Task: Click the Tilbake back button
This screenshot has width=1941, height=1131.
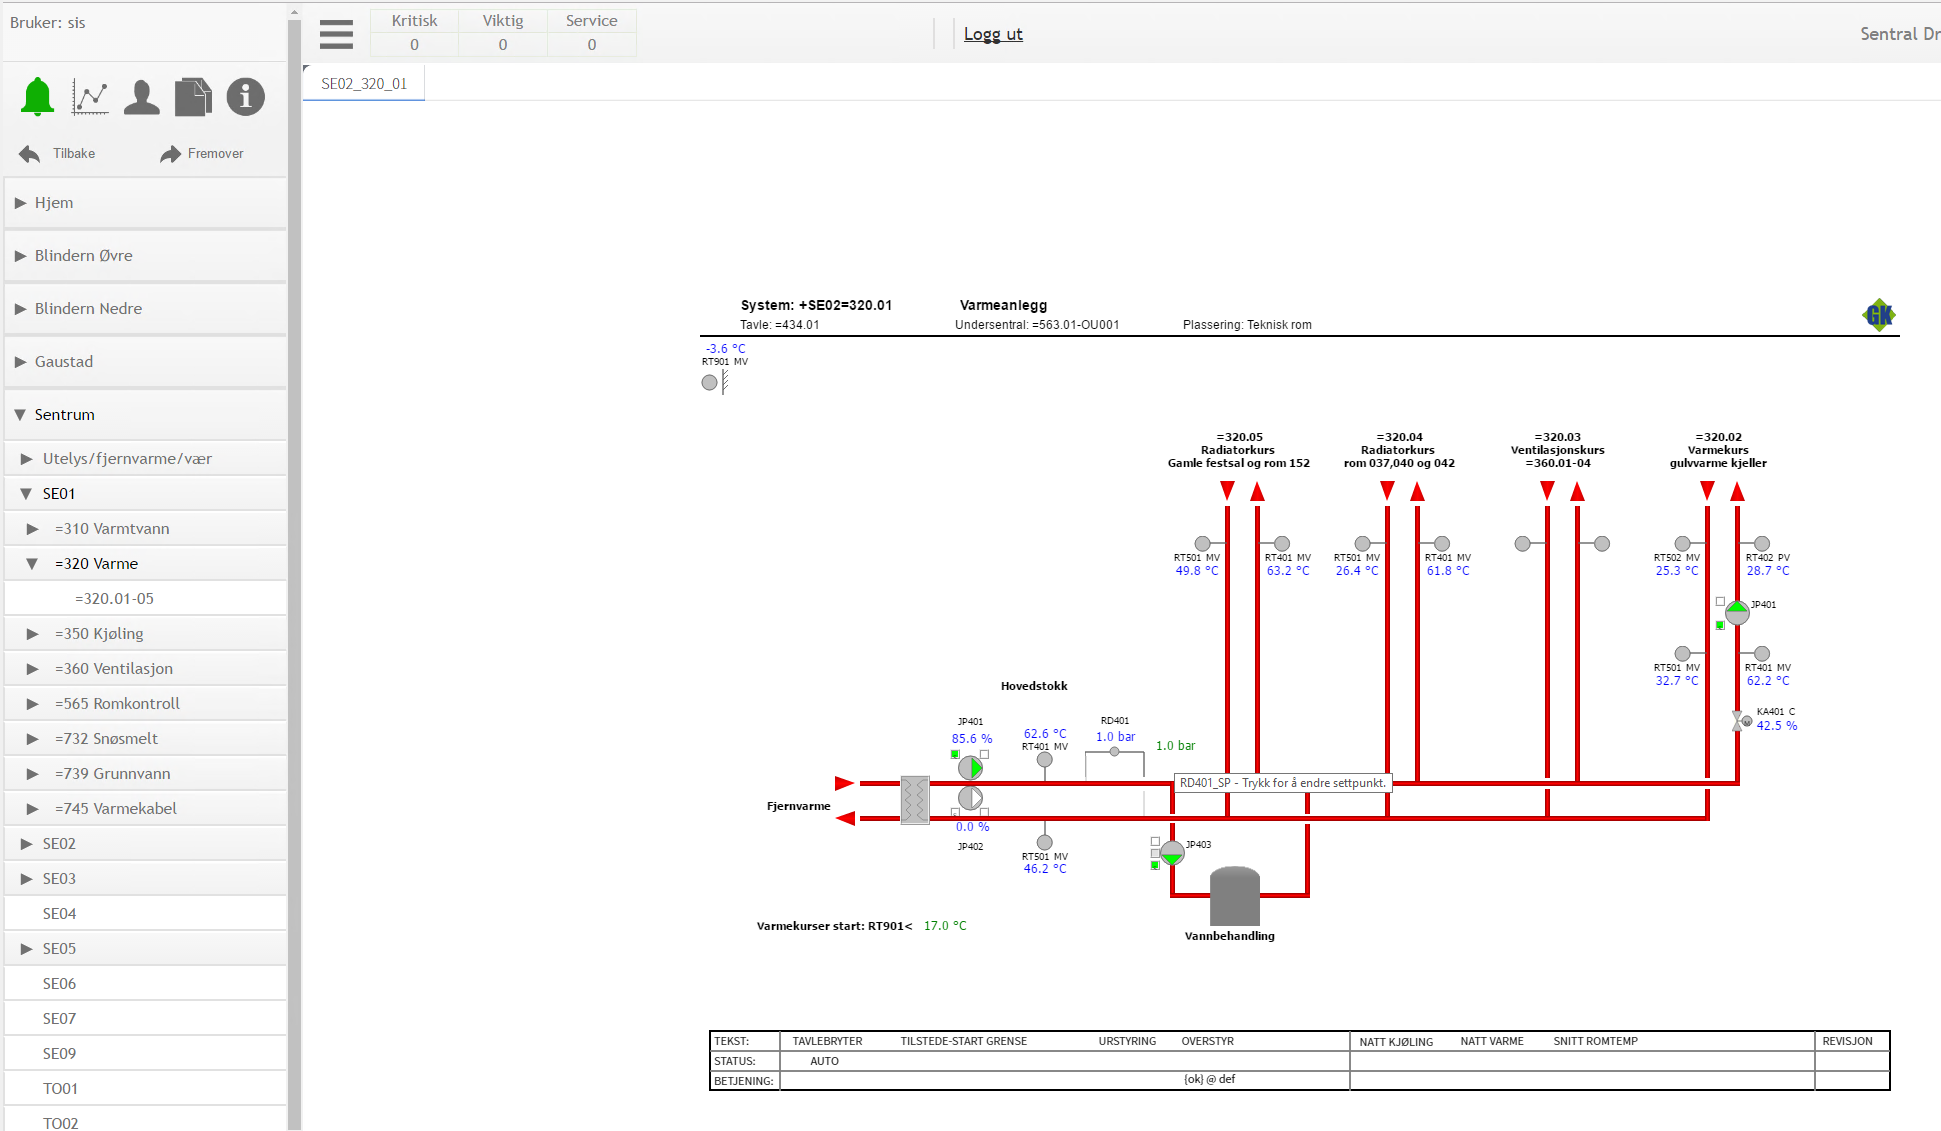Action: (58, 153)
